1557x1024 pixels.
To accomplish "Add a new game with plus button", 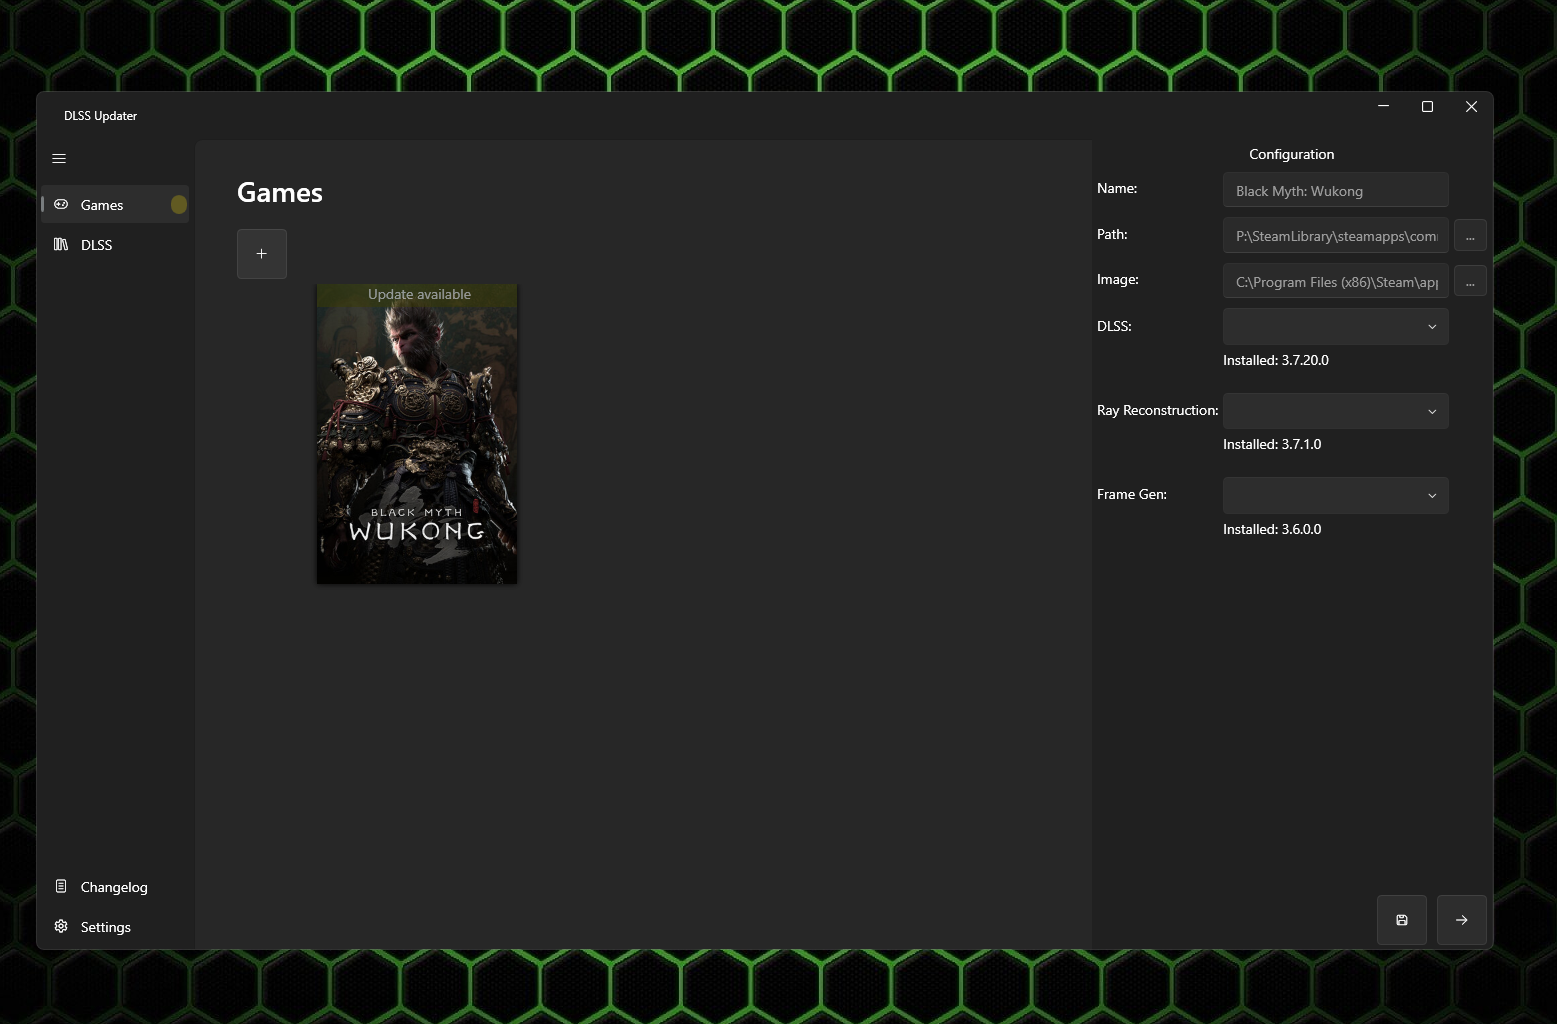I will pyautogui.click(x=262, y=254).
